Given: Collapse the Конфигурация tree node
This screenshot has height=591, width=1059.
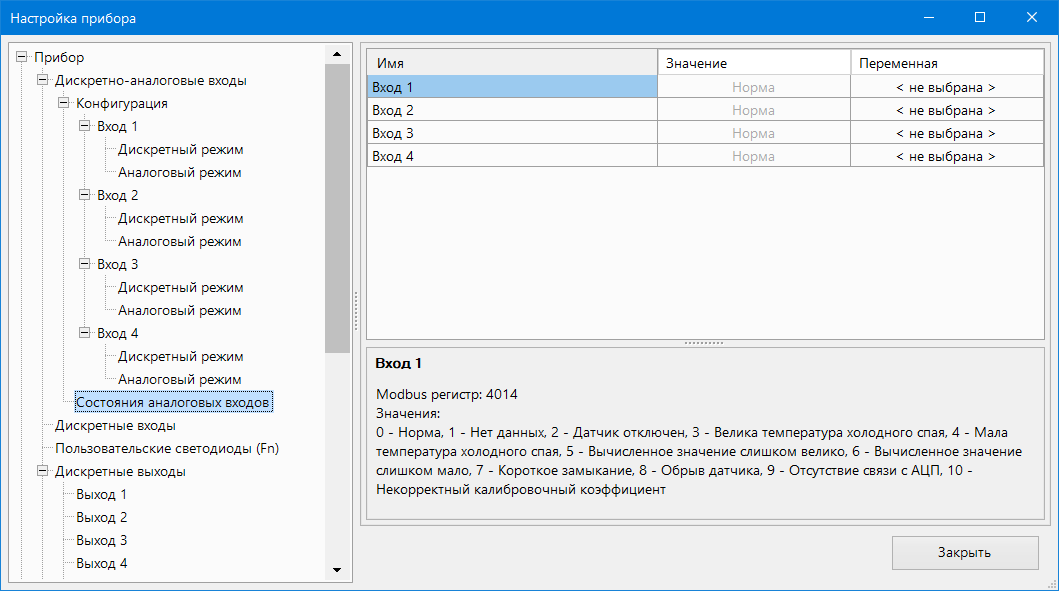Looking at the screenshot, I should tap(64, 104).
